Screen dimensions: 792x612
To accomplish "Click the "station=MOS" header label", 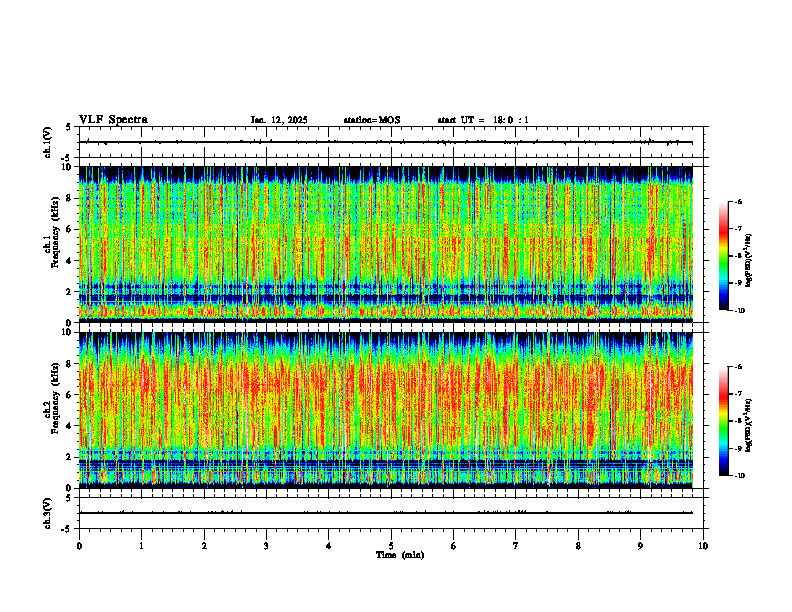I will tap(372, 120).
